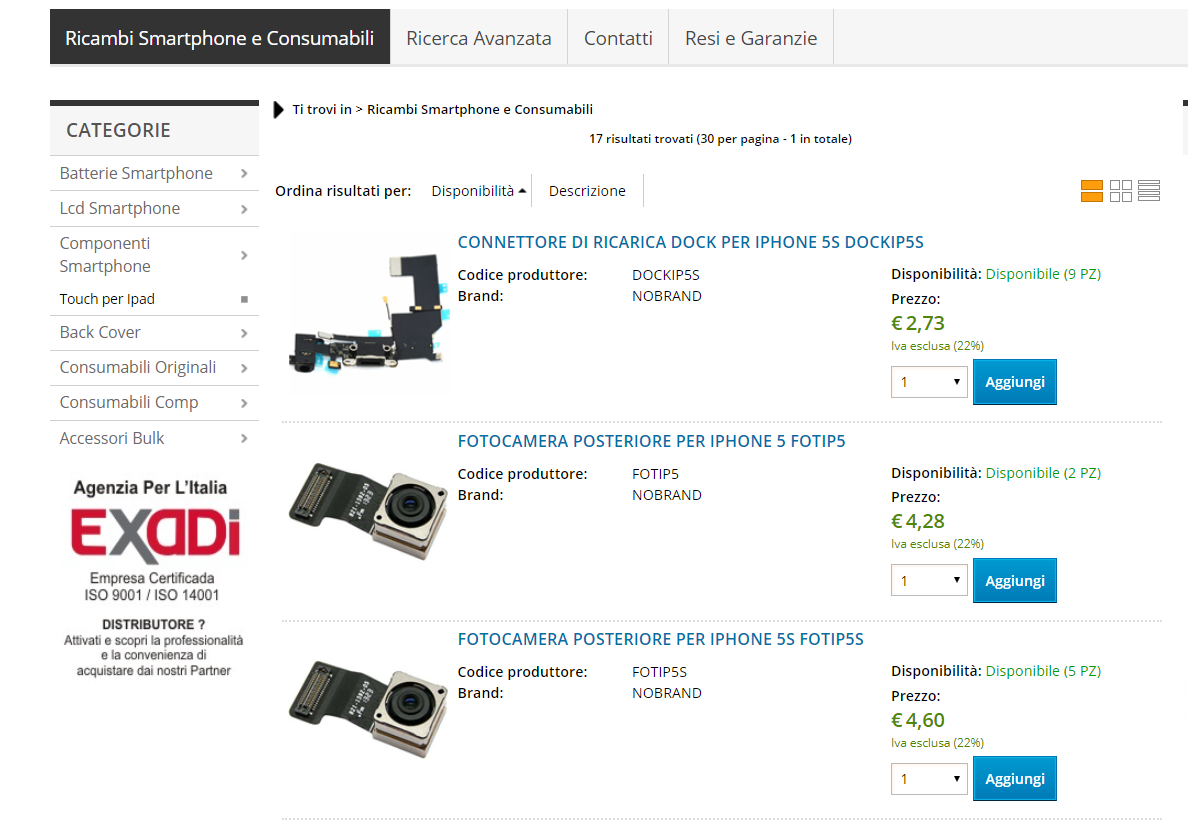Switch to the compact rows view icon
Viewport: 1188px width, 831px height.
(x=1149, y=191)
